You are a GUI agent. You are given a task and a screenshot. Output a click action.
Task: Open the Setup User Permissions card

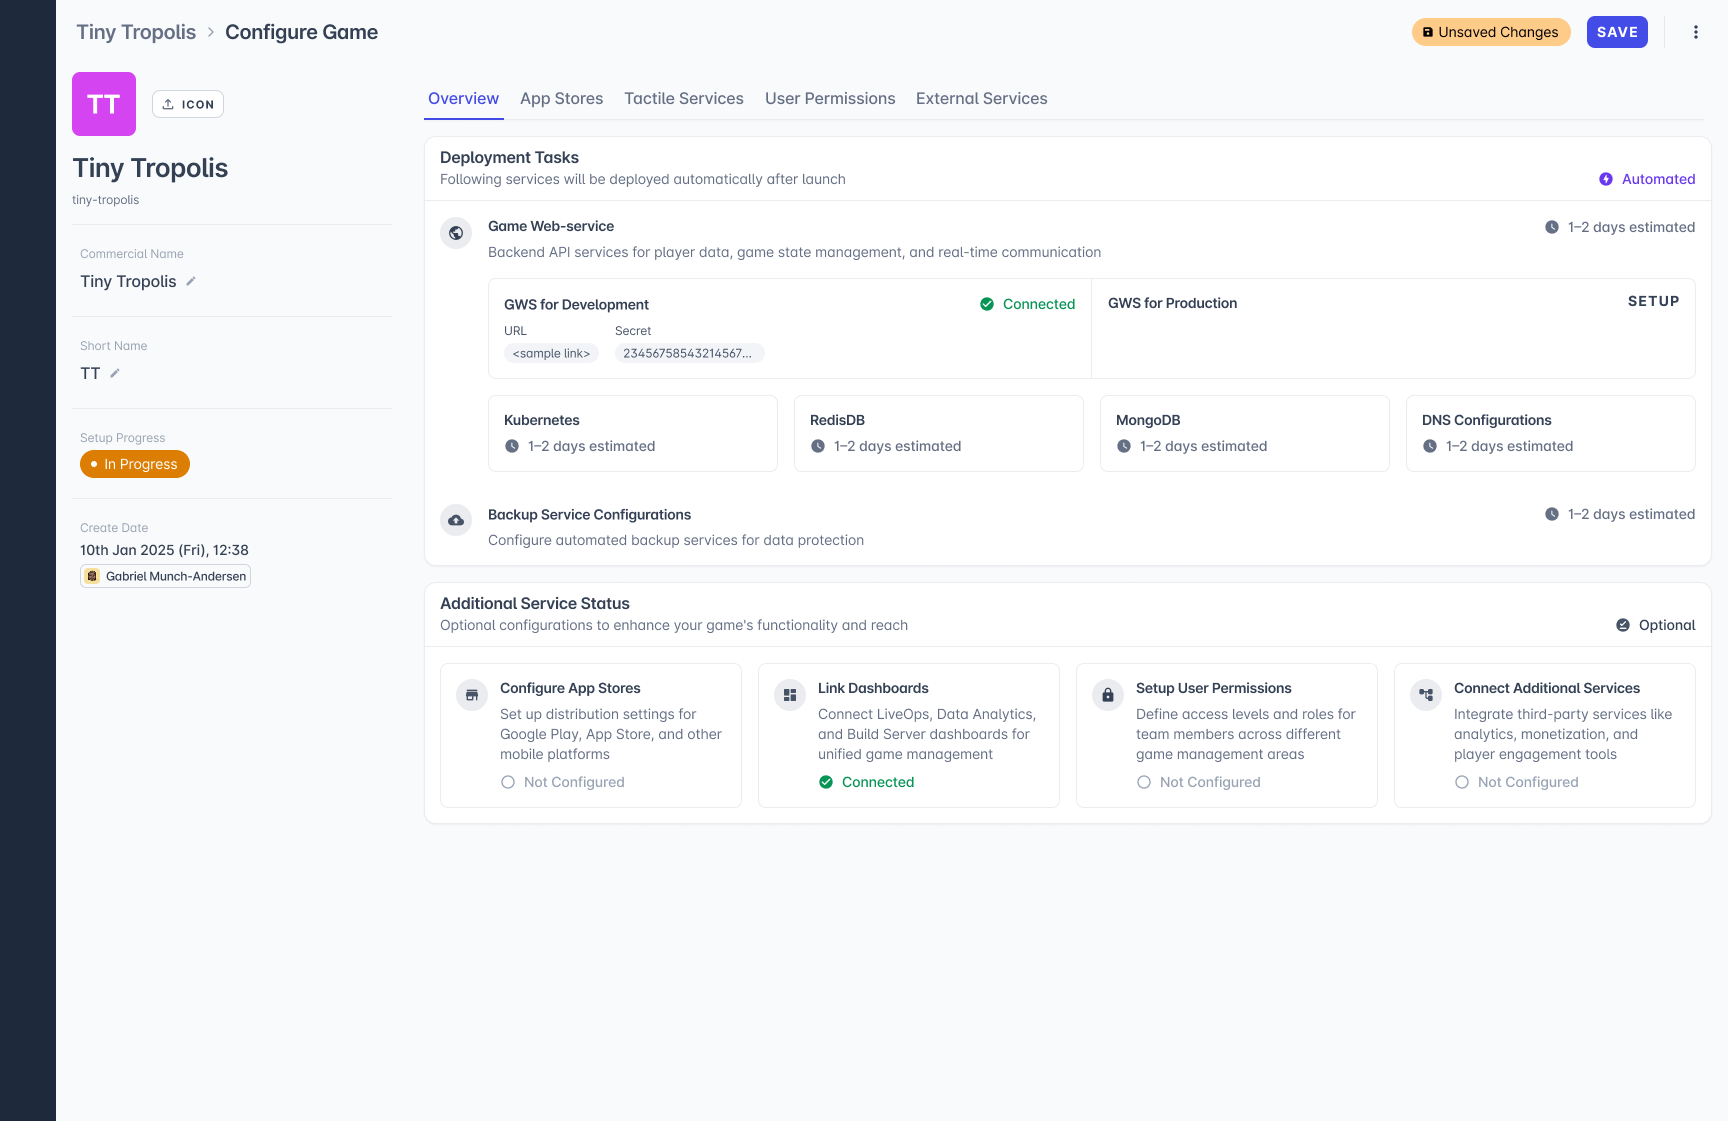(x=1227, y=735)
